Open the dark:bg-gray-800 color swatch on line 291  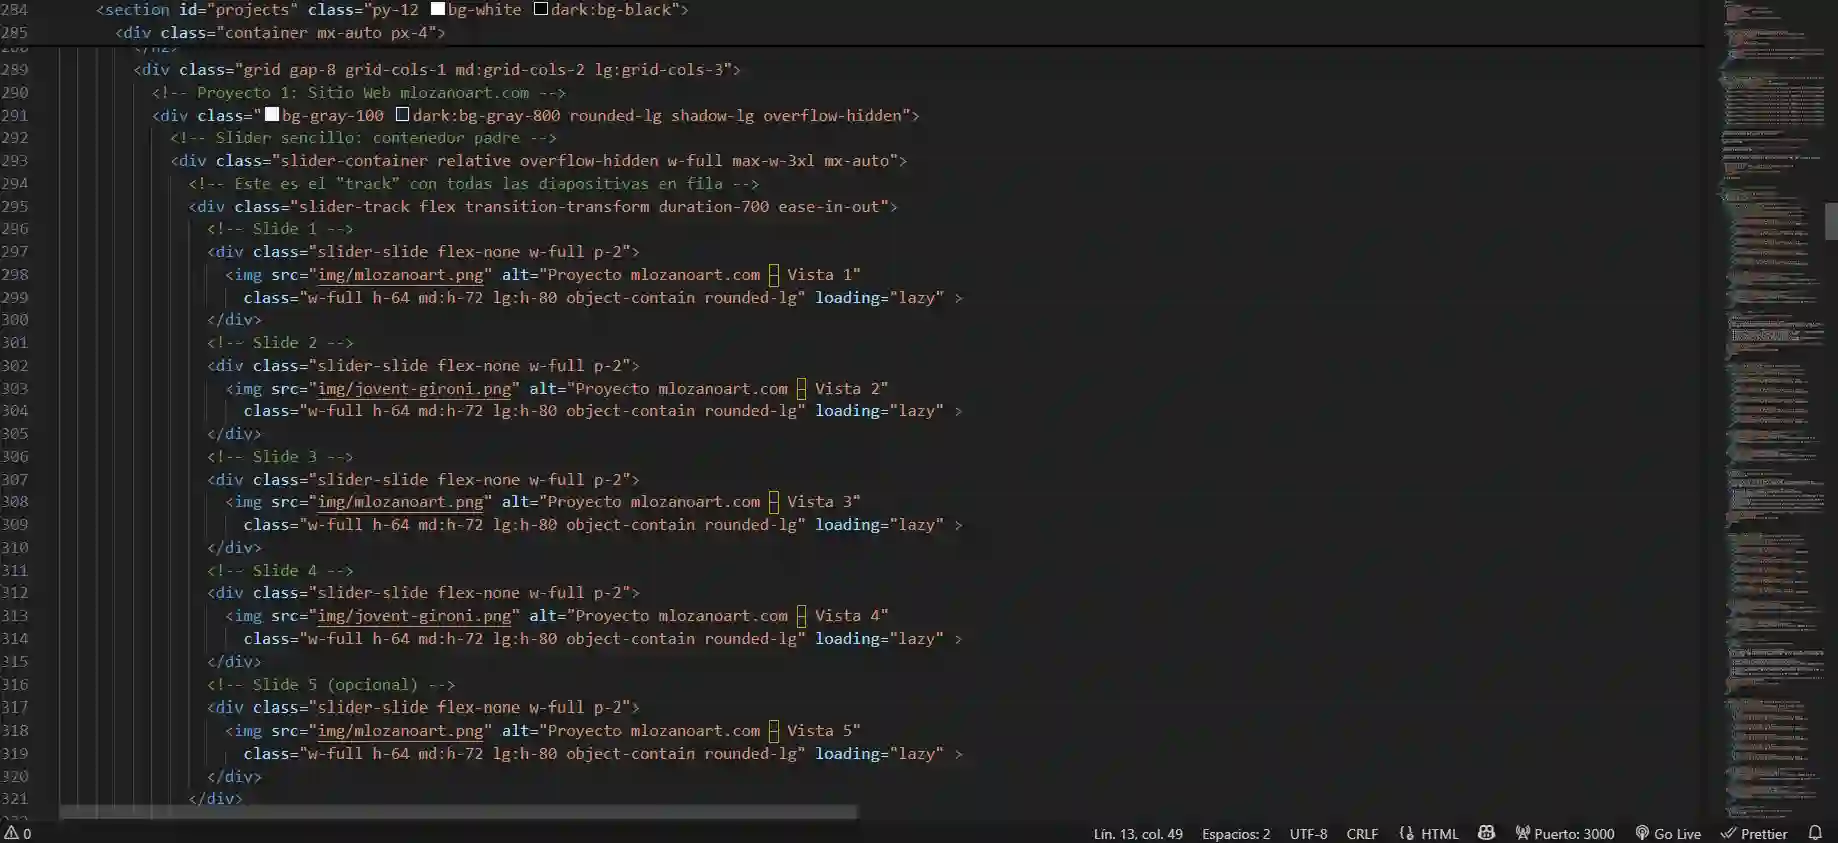click(x=402, y=115)
